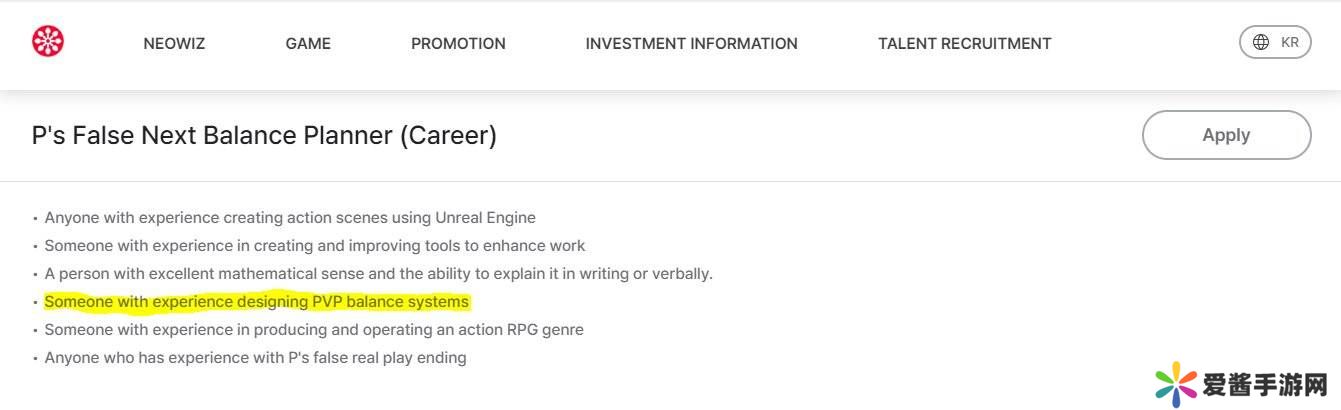Open the GAME menu
The height and width of the screenshot is (410, 1341).
click(308, 44)
